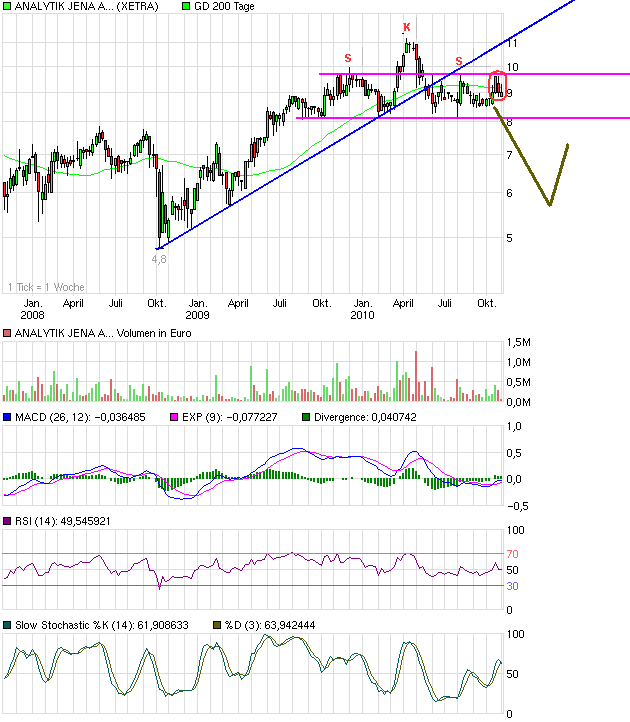Select the 'GD 200 Tage' legend label
The image size is (630, 722).
[224, 6]
